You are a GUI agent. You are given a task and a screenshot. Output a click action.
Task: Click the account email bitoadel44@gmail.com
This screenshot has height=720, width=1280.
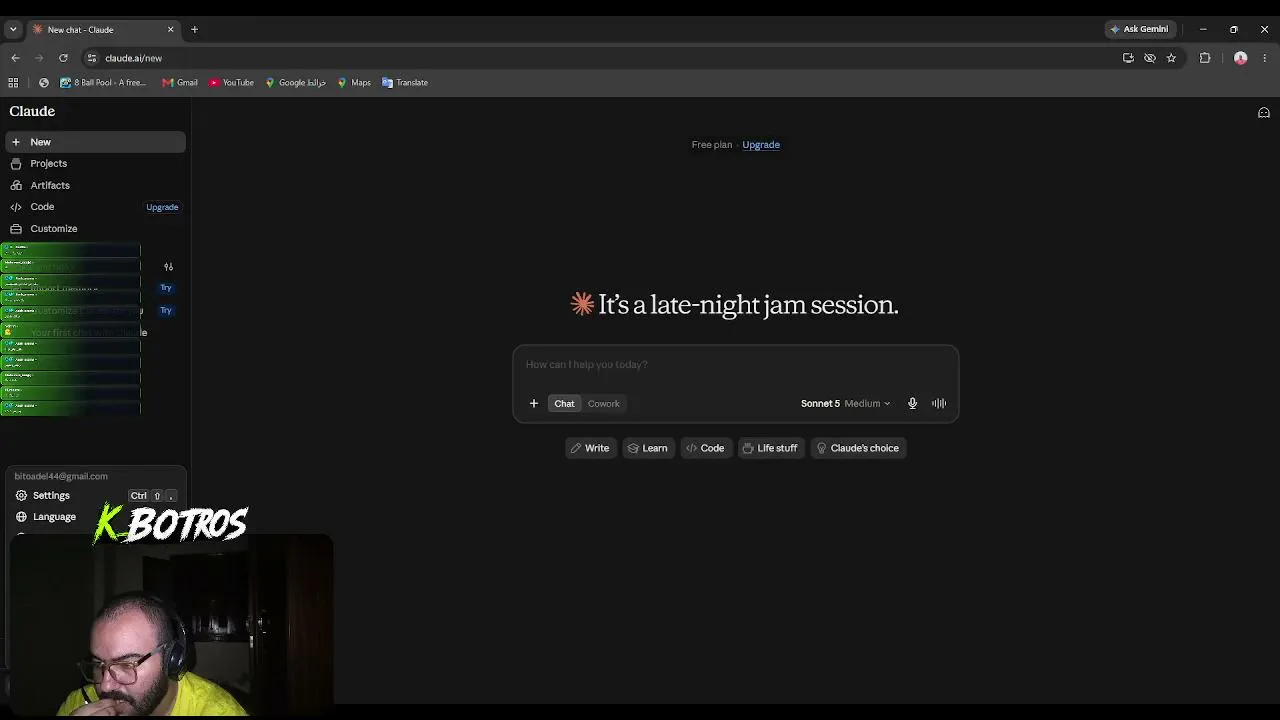click(61, 476)
